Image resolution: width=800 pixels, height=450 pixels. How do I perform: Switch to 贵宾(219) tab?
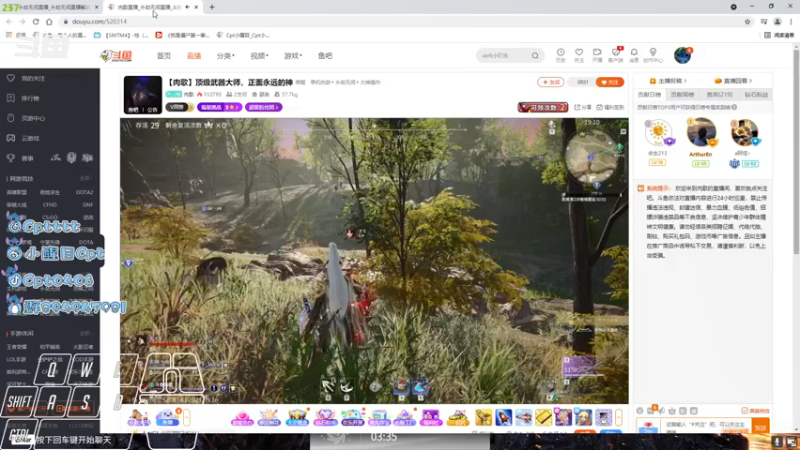pyautogui.click(x=719, y=94)
